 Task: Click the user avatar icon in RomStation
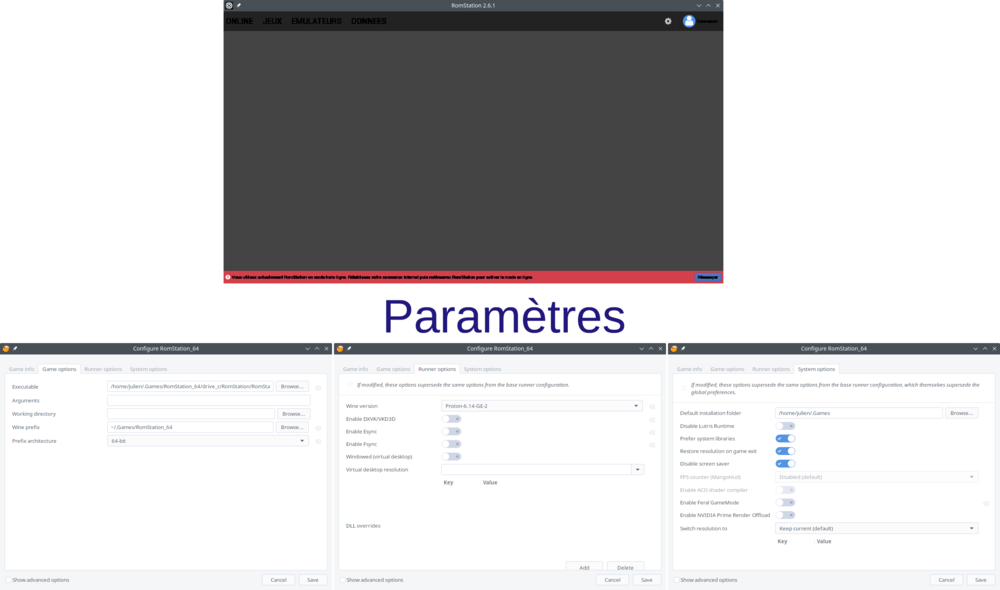coord(689,21)
